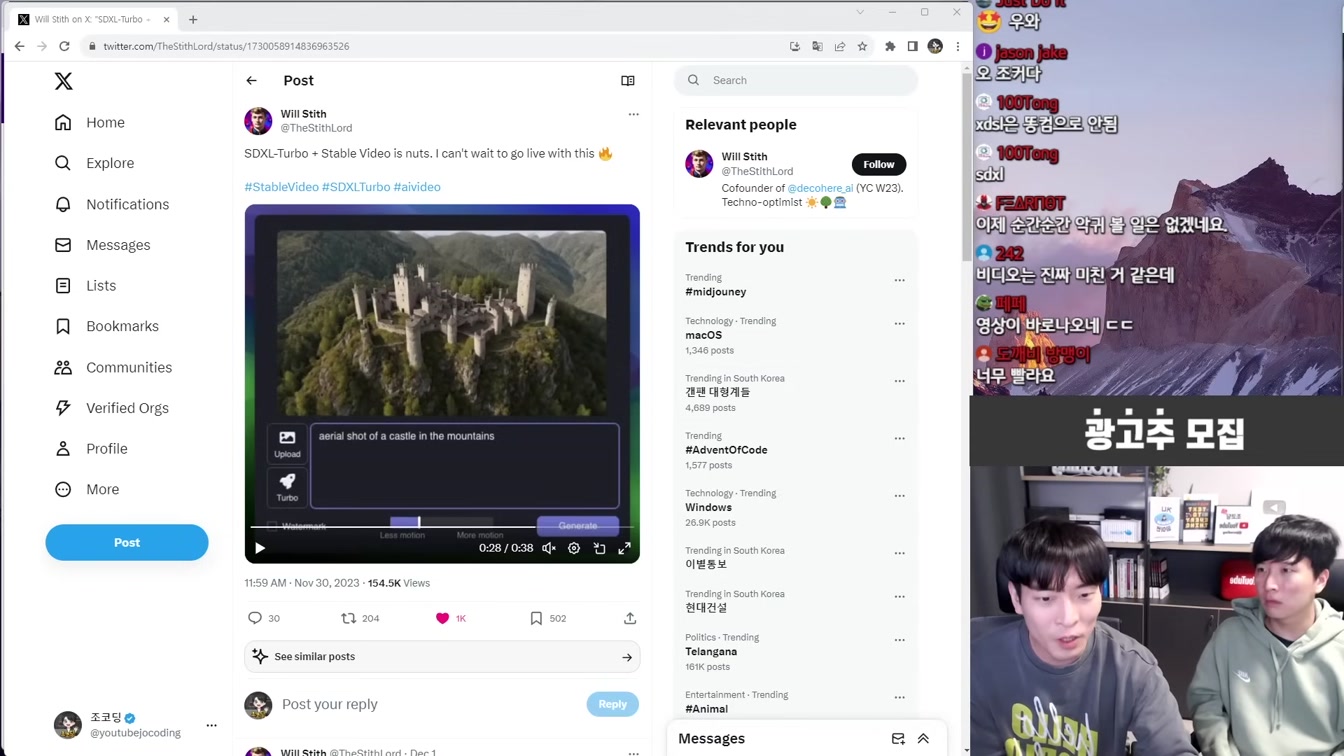
Task: Enter video fullscreen mode
Action: (624, 548)
